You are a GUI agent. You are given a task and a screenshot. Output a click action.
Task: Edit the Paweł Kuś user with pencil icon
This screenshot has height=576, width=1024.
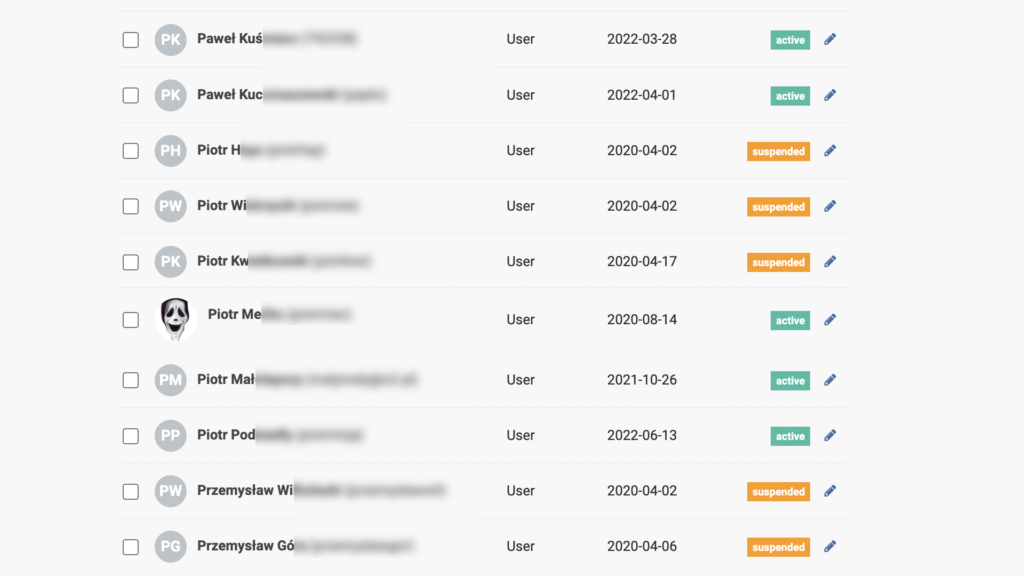[830, 39]
